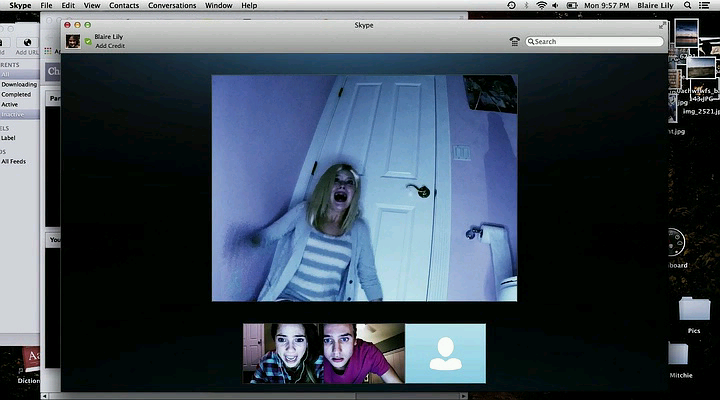The height and width of the screenshot is (400, 720).
Task: Open the Window menu in menu bar
Action: click(x=219, y=5)
